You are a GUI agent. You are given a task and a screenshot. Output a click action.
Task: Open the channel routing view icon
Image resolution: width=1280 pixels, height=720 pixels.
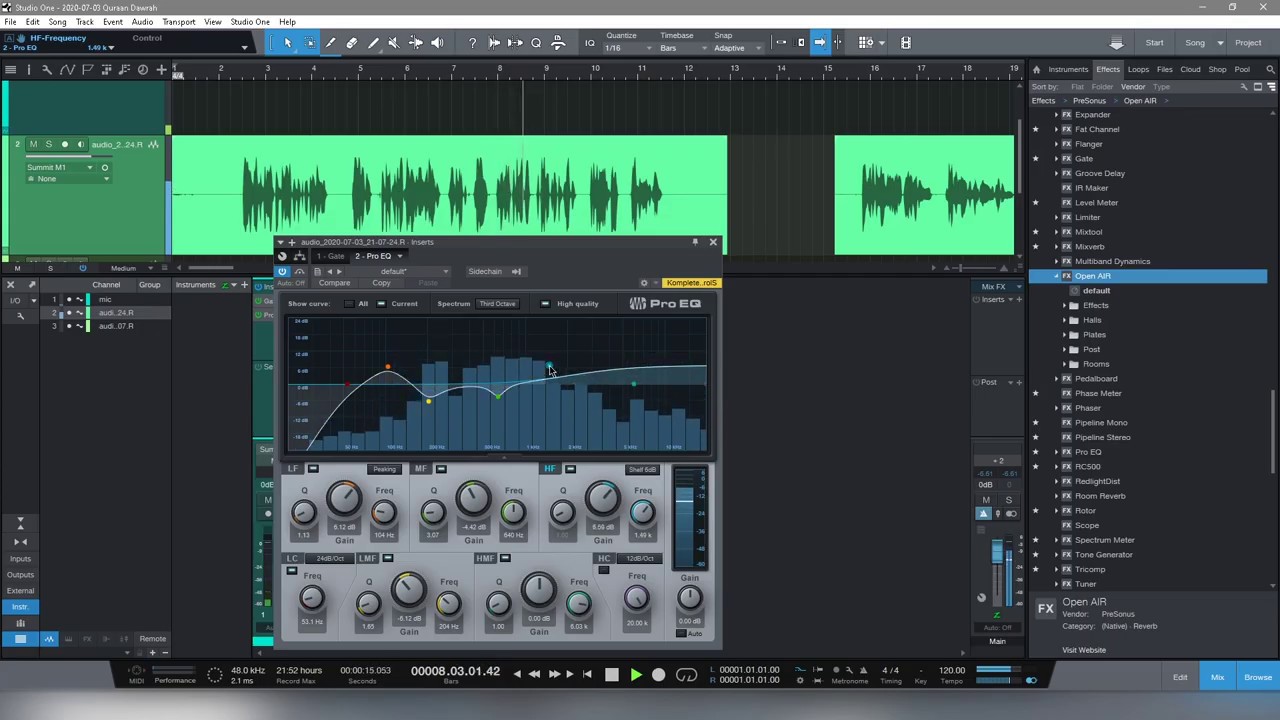pyautogui.click(x=299, y=256)
